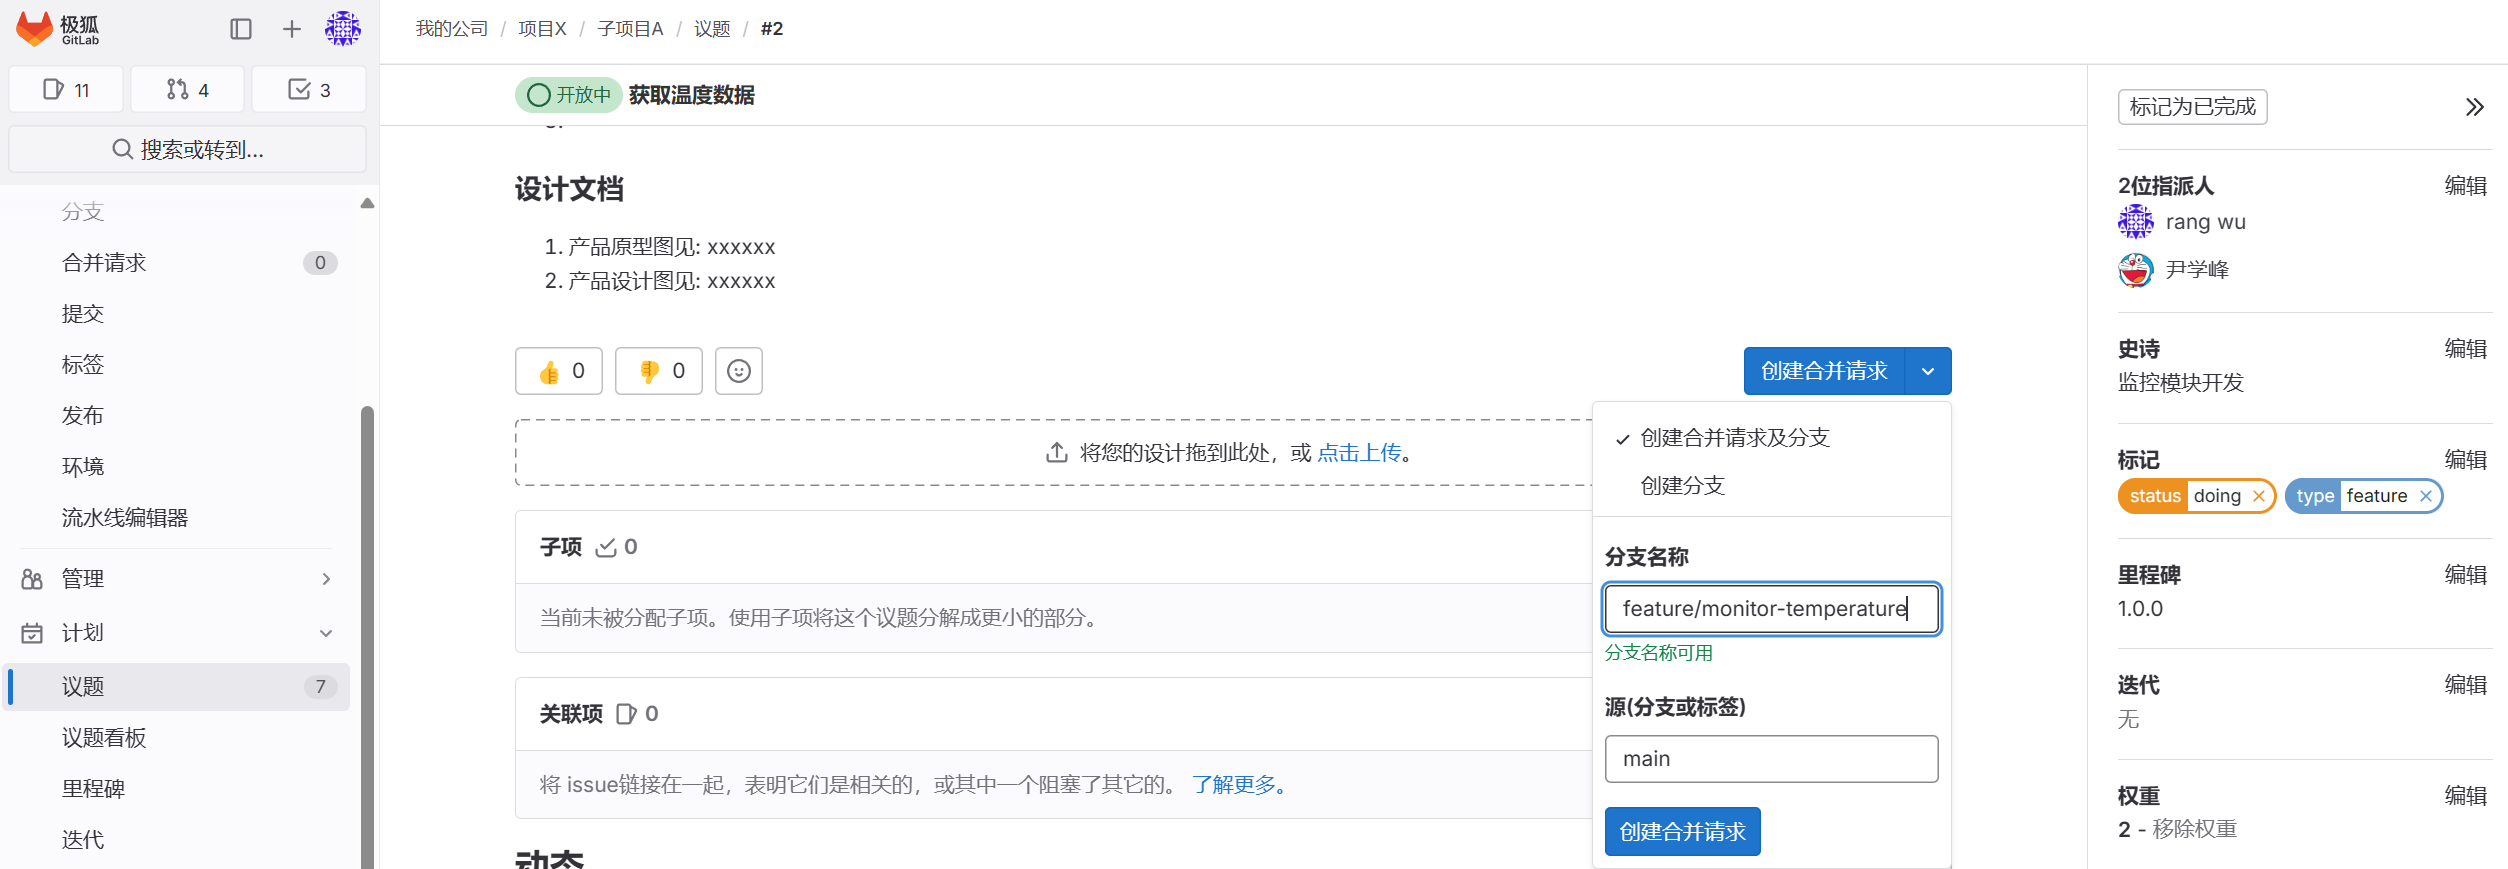Remove the status doing label
This screenshot has height=869, width=2508.
pos(2259,496)
